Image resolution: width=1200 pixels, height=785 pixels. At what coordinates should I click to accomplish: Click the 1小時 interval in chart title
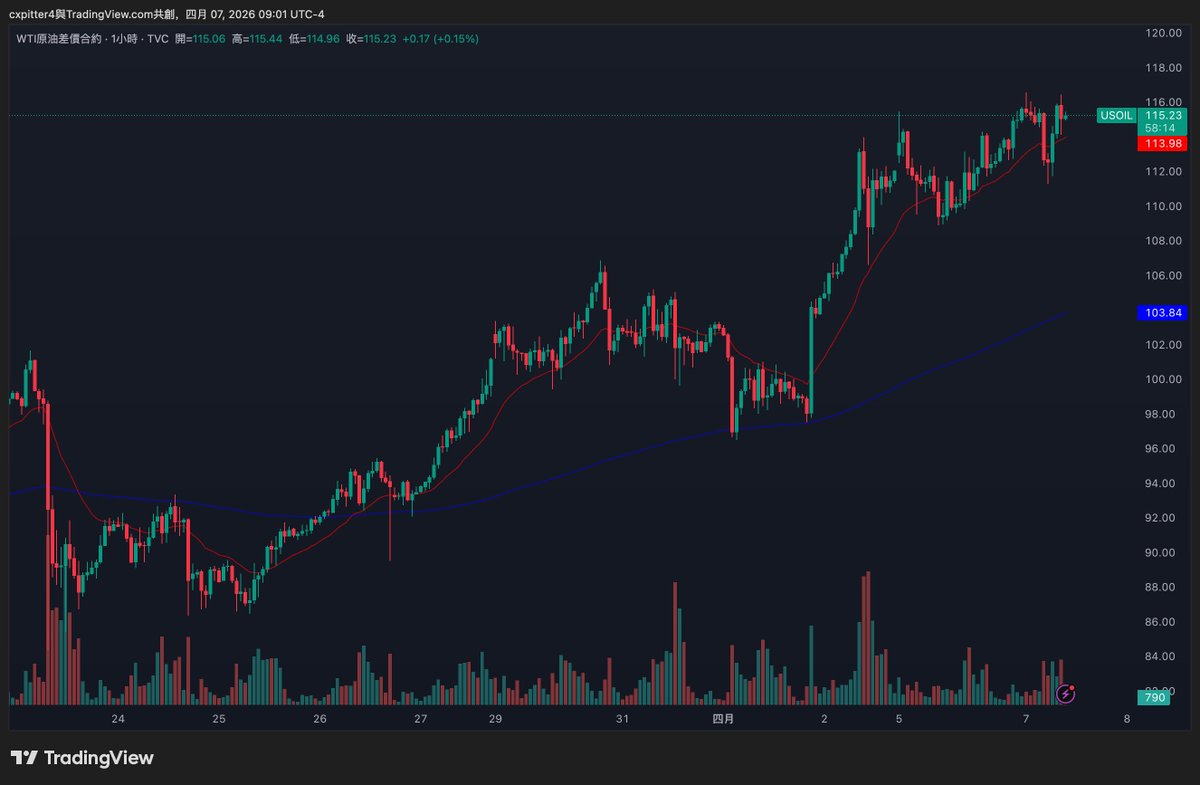(122, 39)
